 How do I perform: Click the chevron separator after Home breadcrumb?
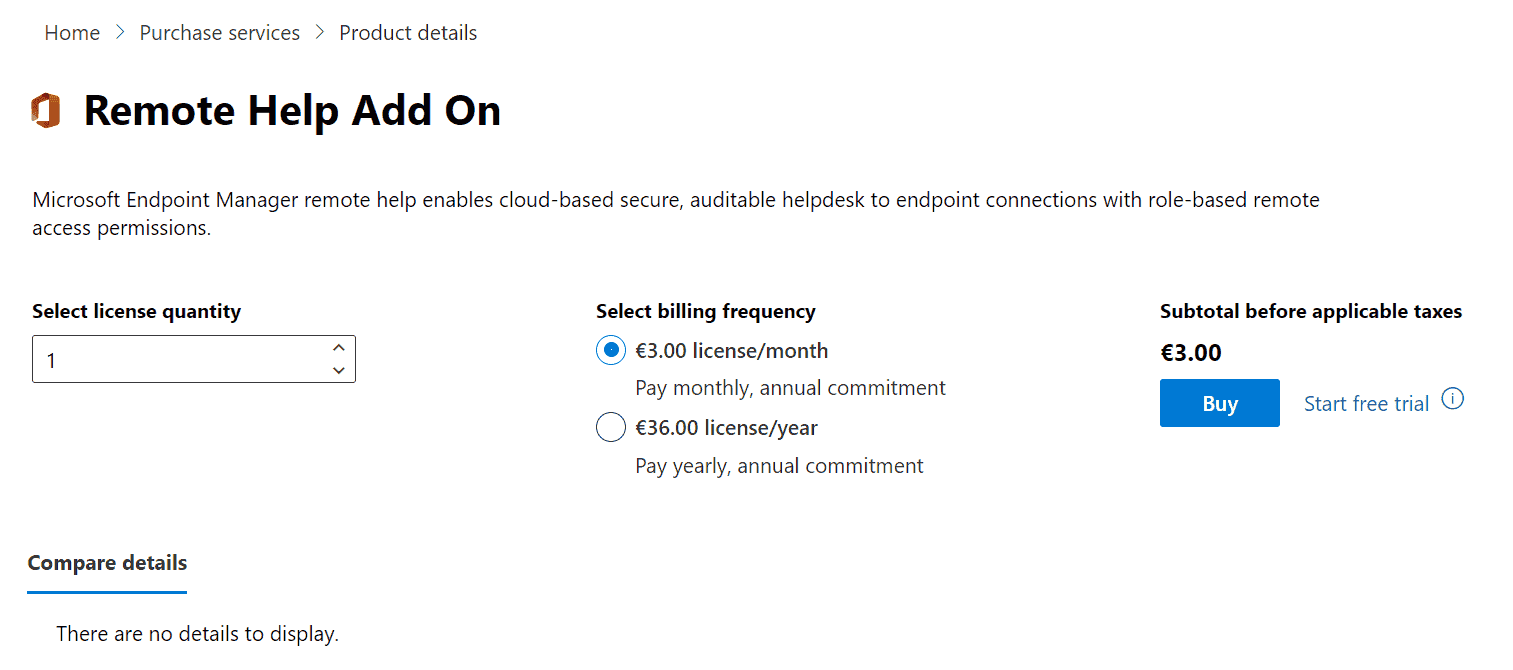(x=120, y=33)
